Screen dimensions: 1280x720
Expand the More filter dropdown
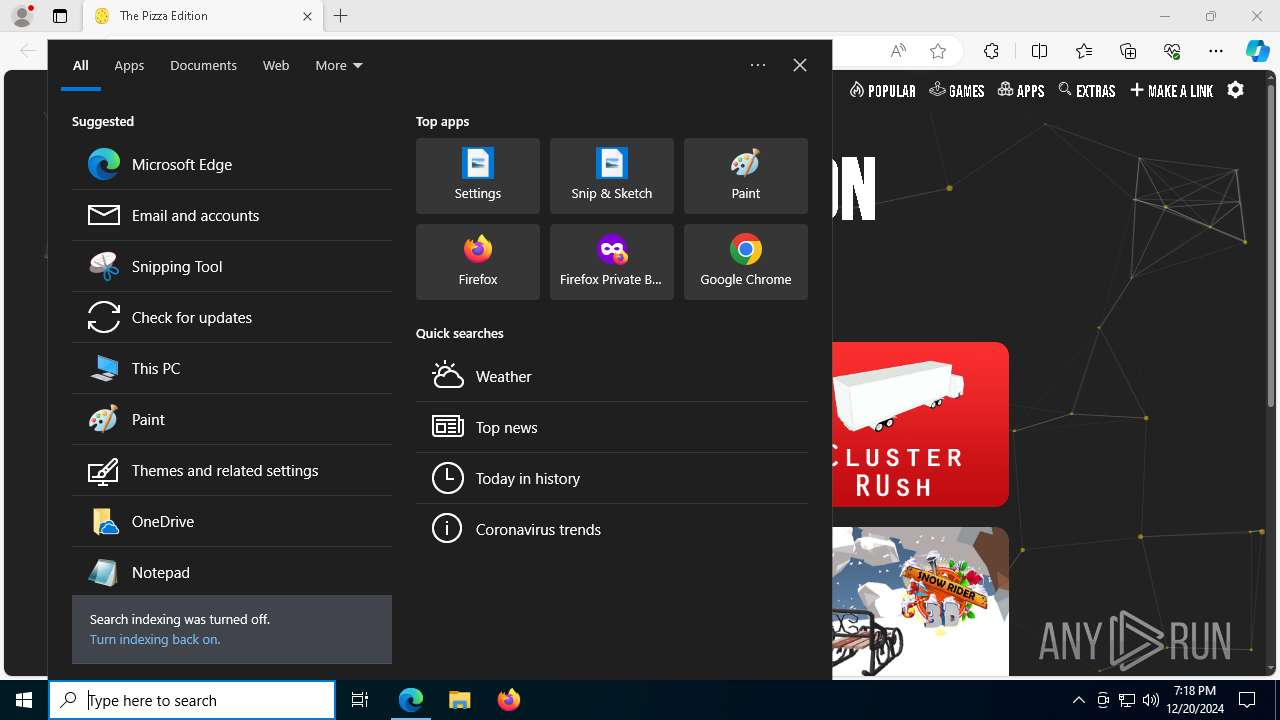pos(339,65)
